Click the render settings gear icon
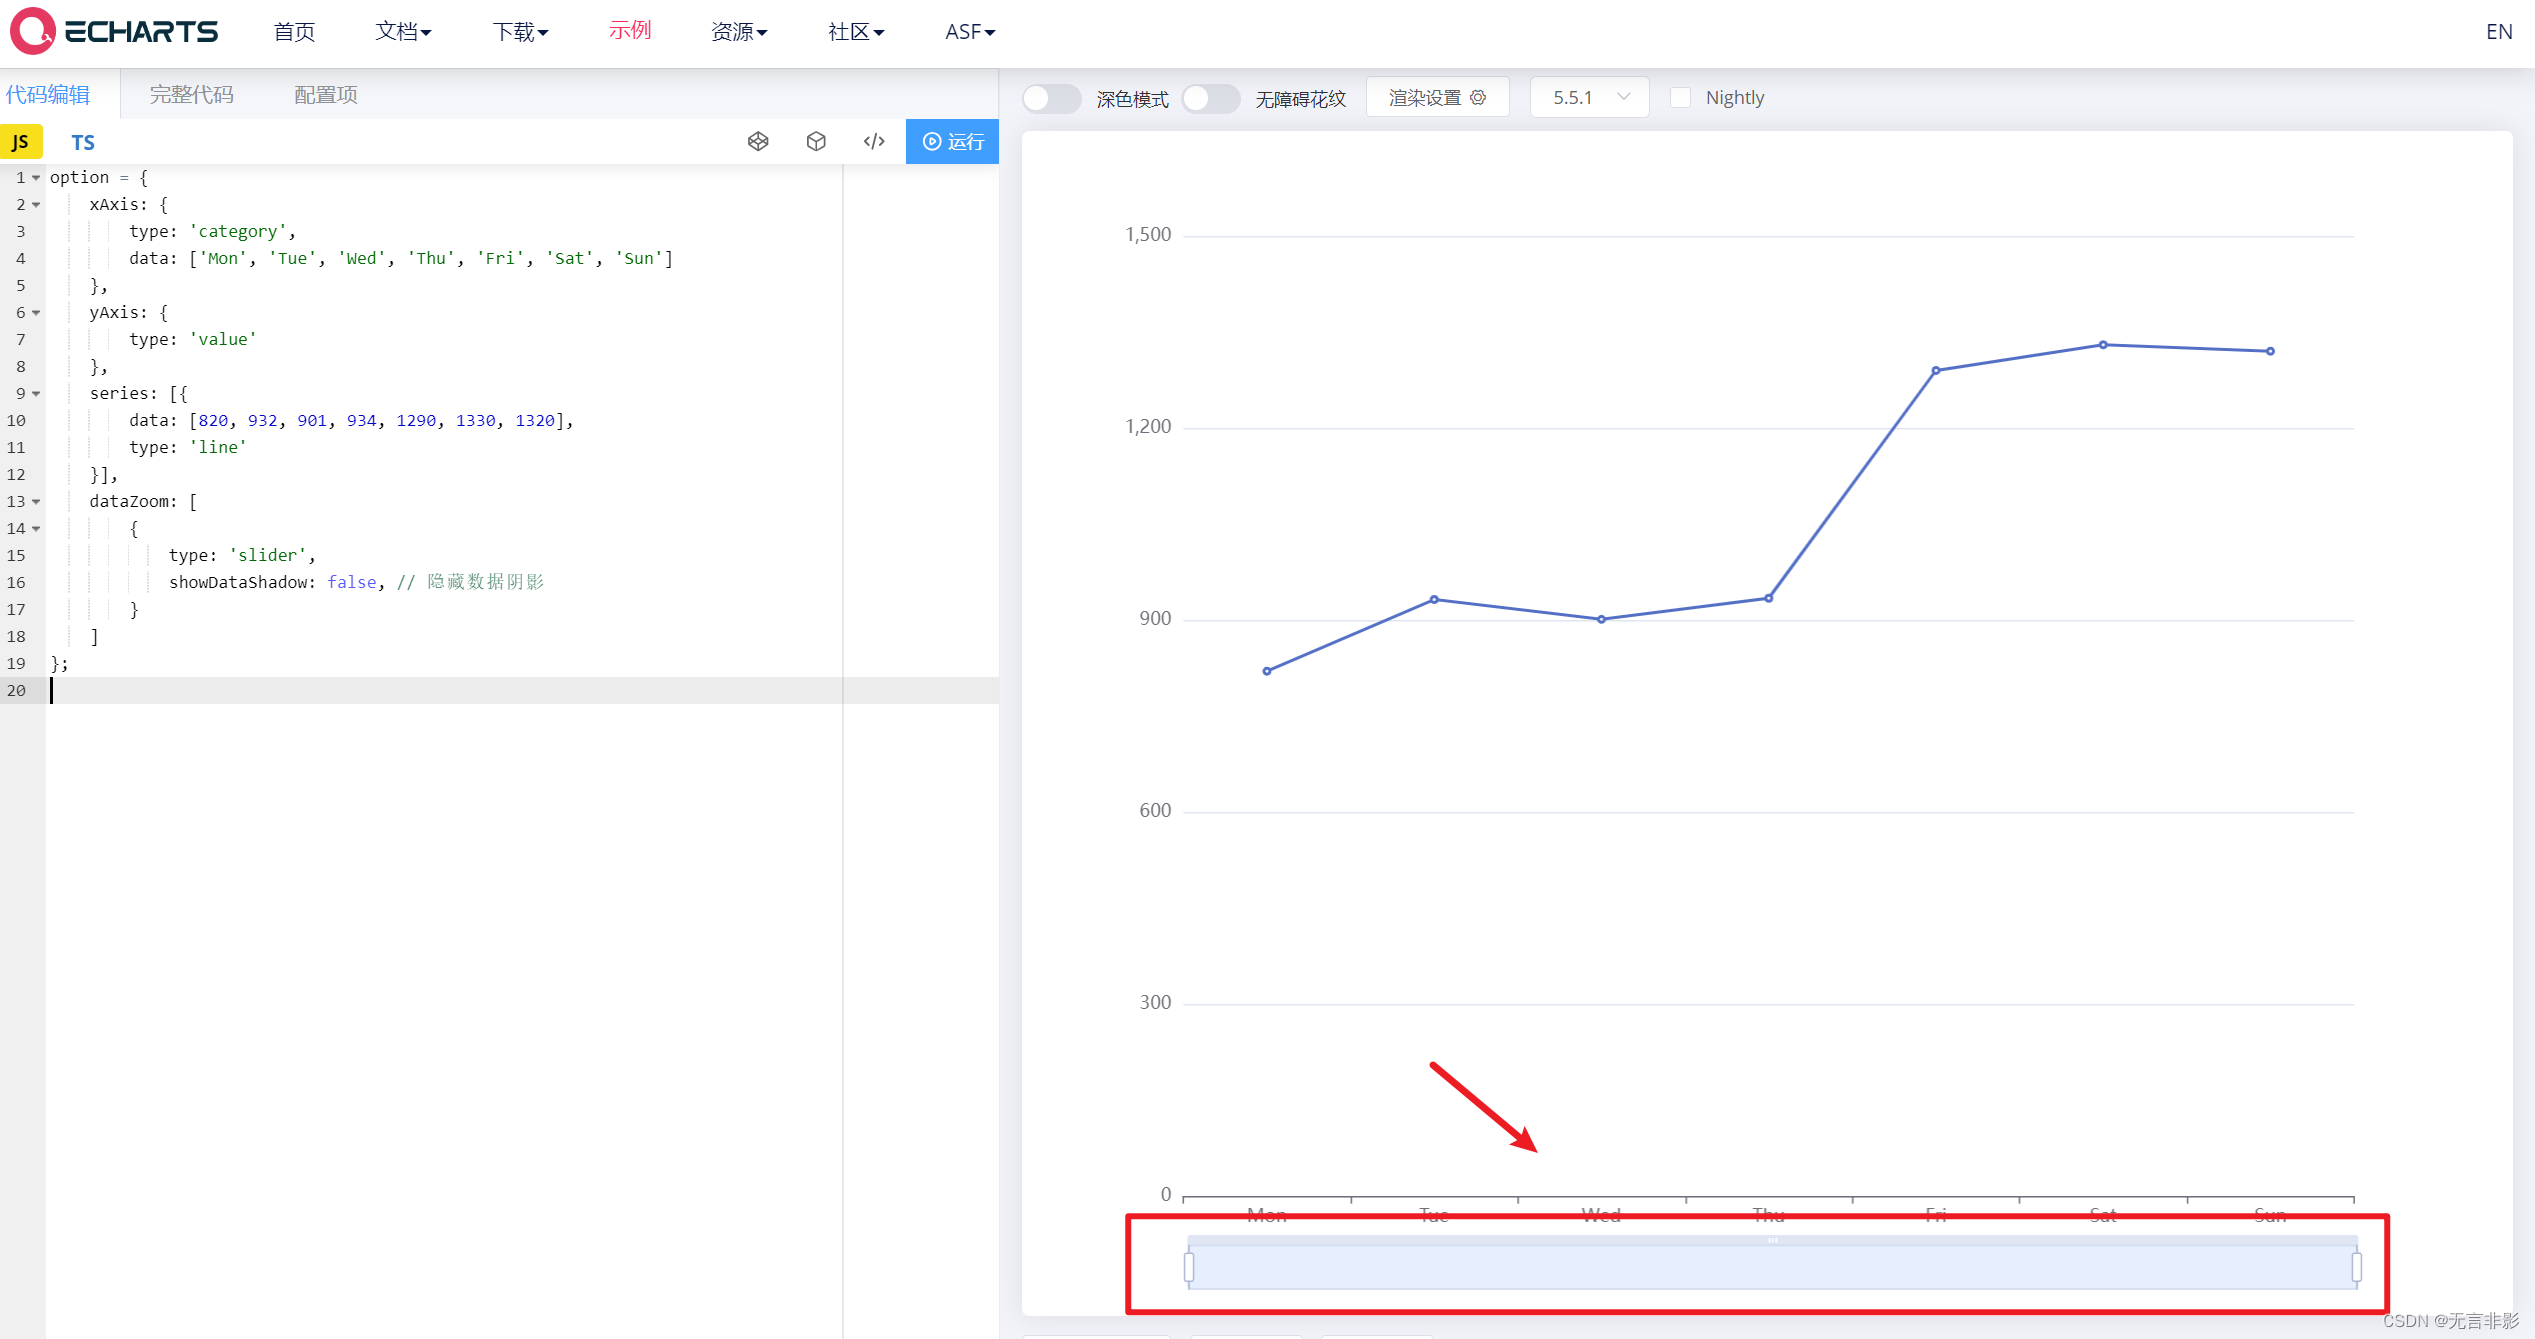The width and height of the screenshot is (2535, 1339). point(1478,97)
